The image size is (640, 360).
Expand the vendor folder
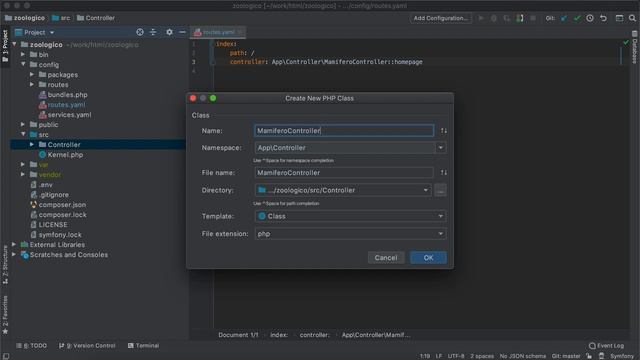[x=23, y=174]
